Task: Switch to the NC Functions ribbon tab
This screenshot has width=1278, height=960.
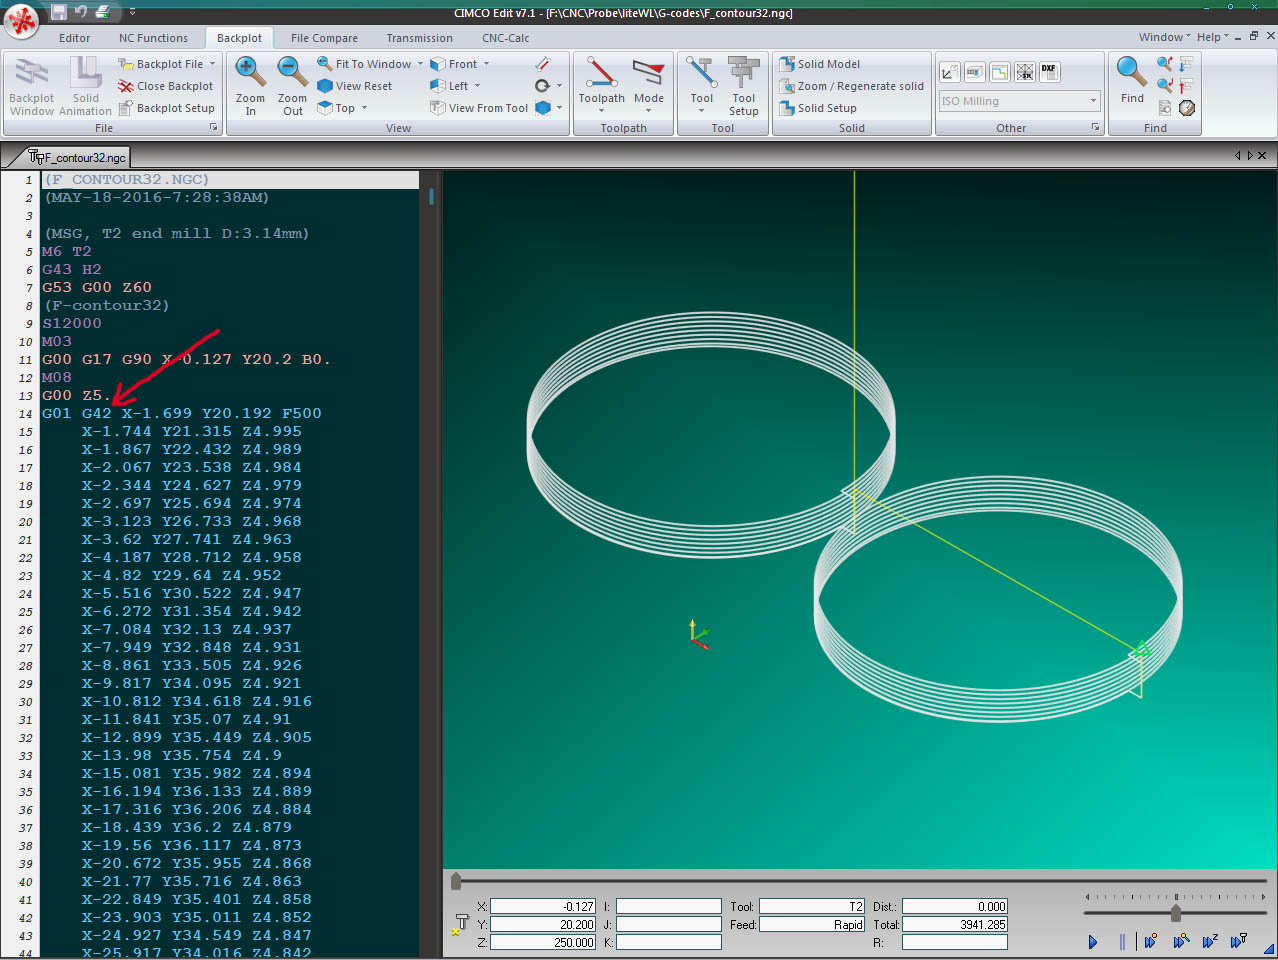Action: point(153,38)
